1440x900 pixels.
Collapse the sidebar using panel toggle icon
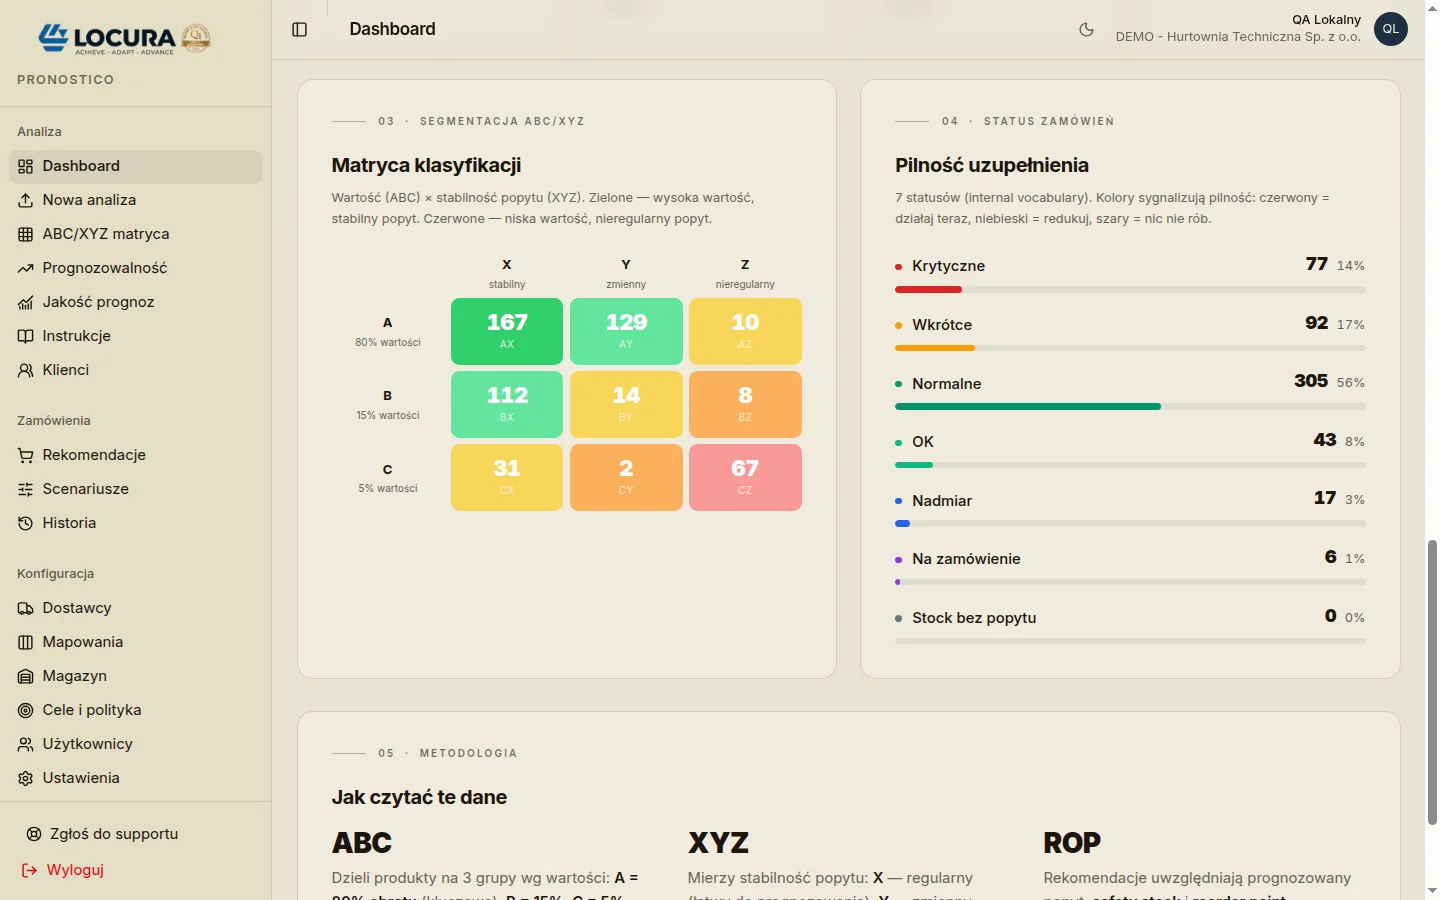(x=299, y=29)
